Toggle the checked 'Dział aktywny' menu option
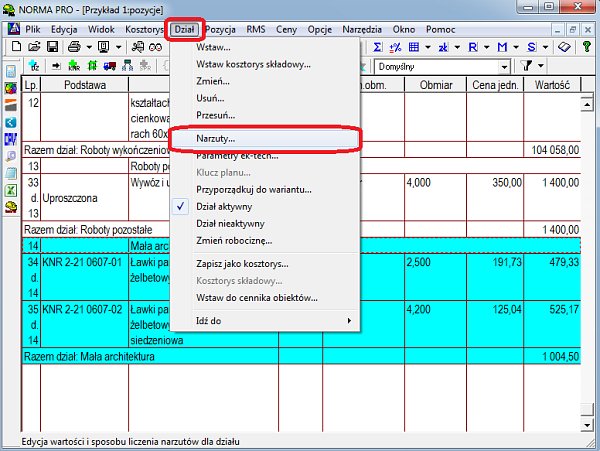 [x=224, y=206]
